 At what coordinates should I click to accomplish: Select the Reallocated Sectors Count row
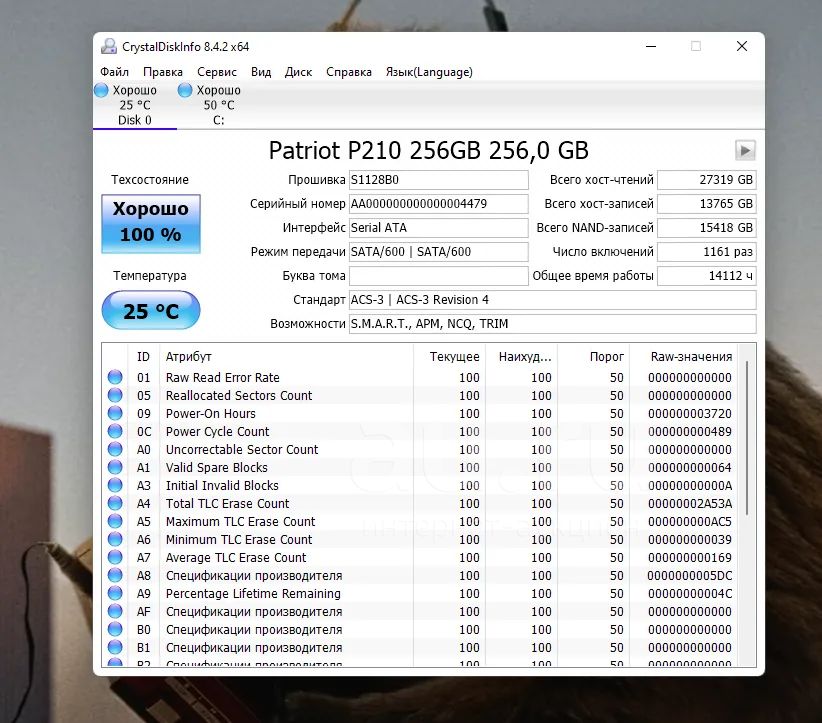pos(419,395)
